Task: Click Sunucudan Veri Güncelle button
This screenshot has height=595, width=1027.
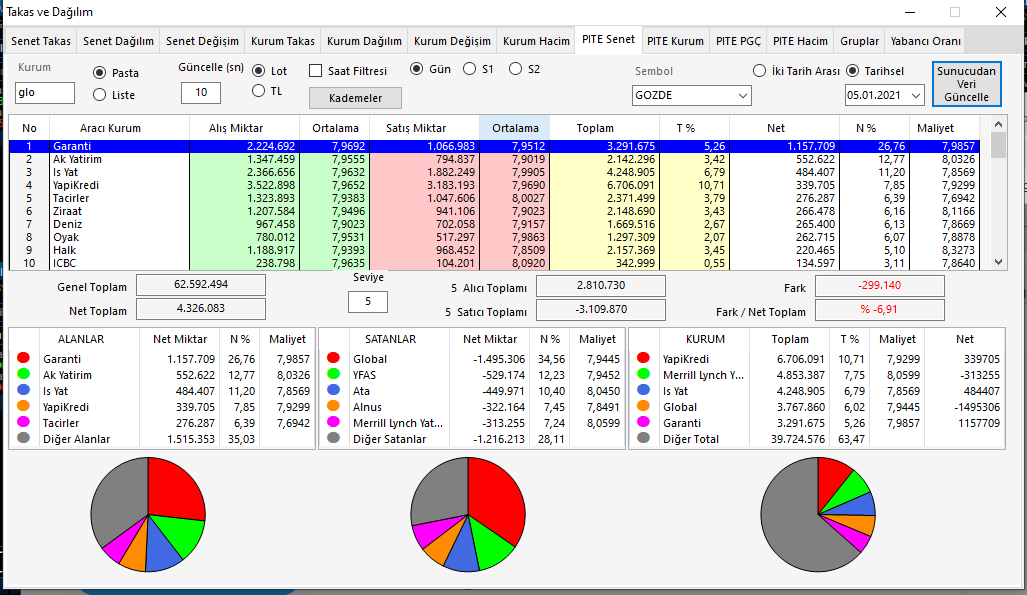Action: point(966,84)
